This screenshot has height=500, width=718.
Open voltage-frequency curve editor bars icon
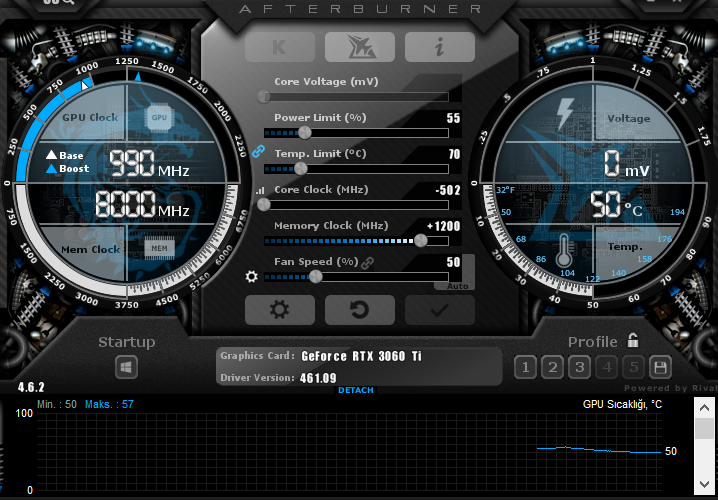point(261,190)
